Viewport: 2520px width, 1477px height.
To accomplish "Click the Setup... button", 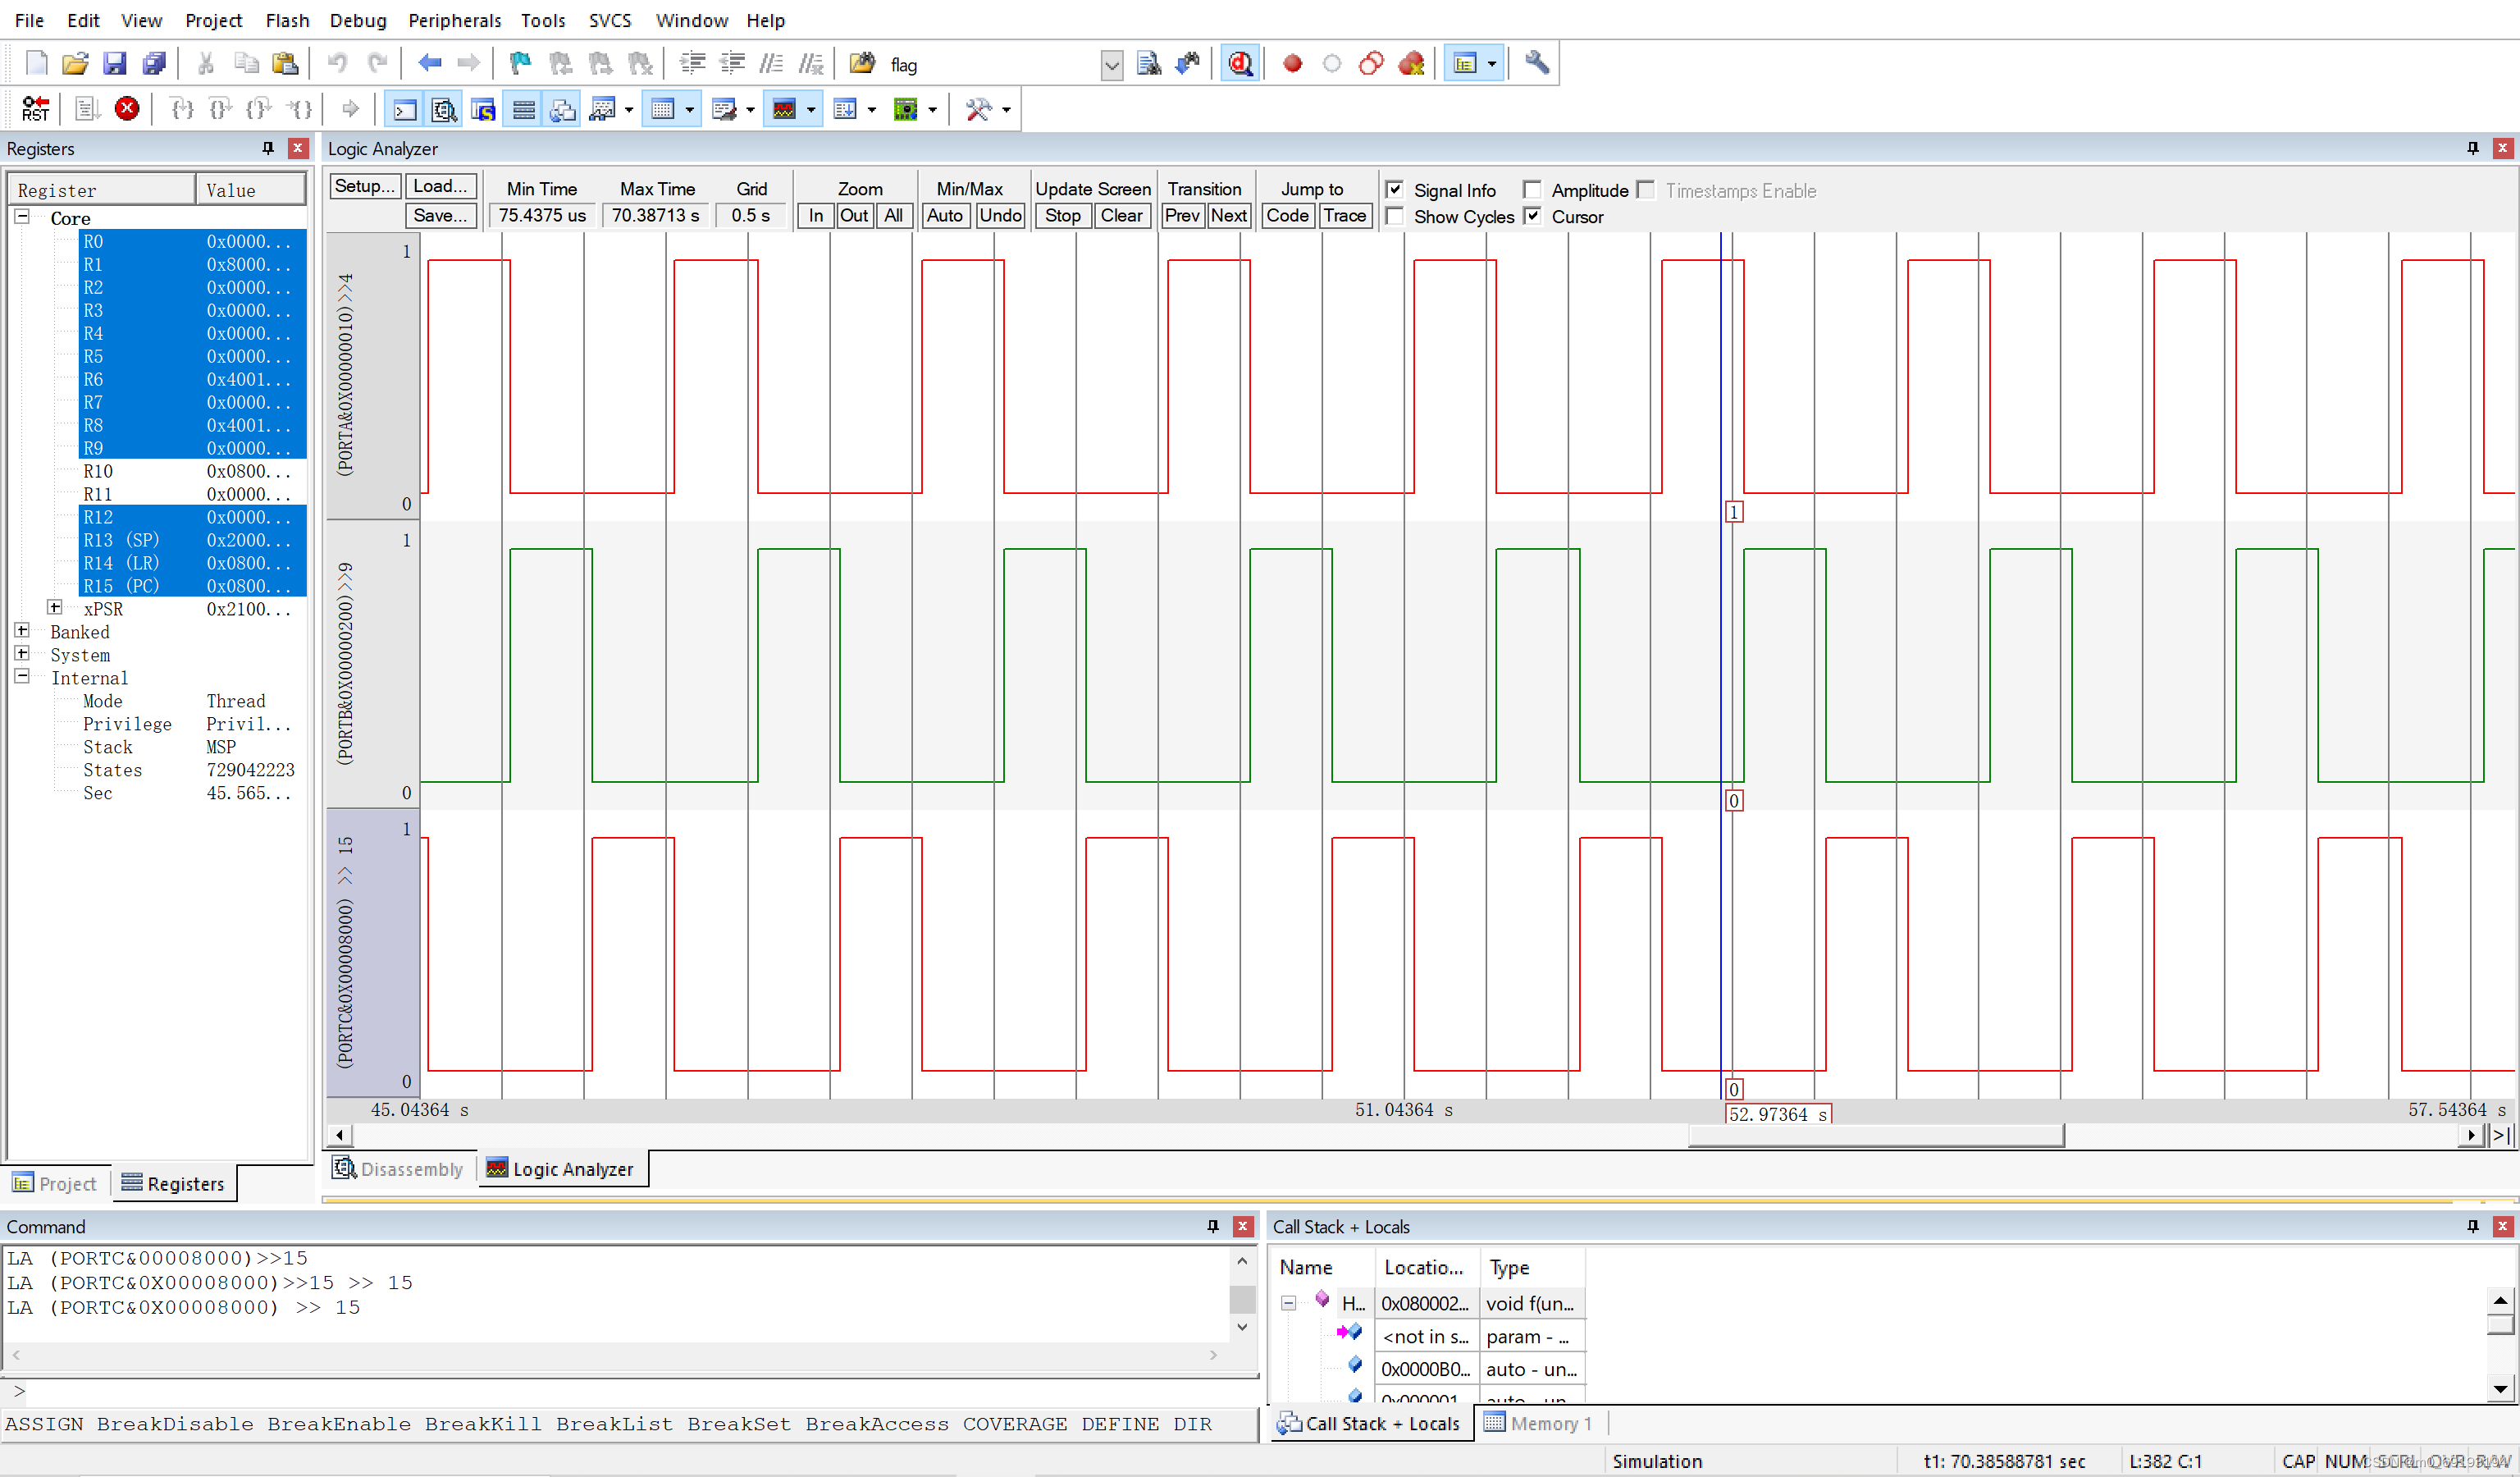I will pyautogui.click(x=365, y=186).
